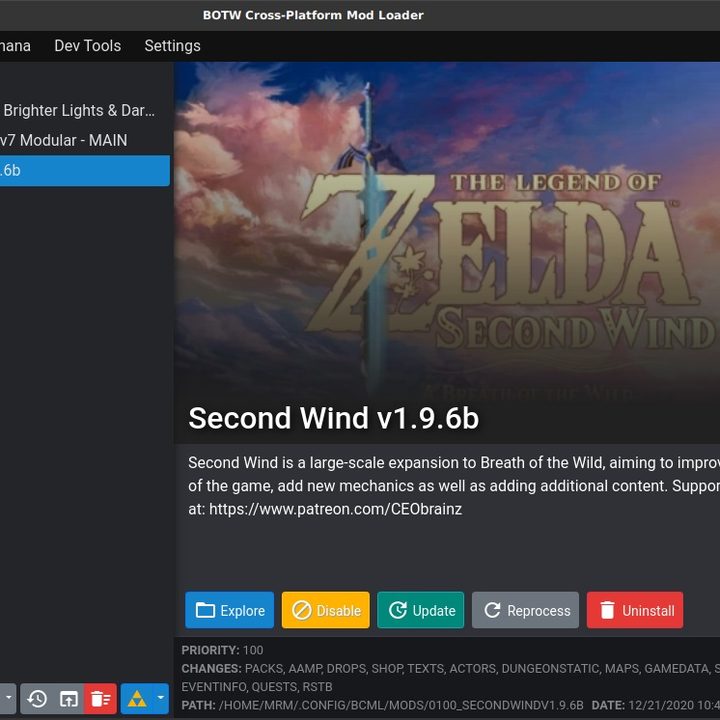Select the highlighted .6b mod in the list
The height and width of the screenshot is (720, 720).
coord(85,170)
